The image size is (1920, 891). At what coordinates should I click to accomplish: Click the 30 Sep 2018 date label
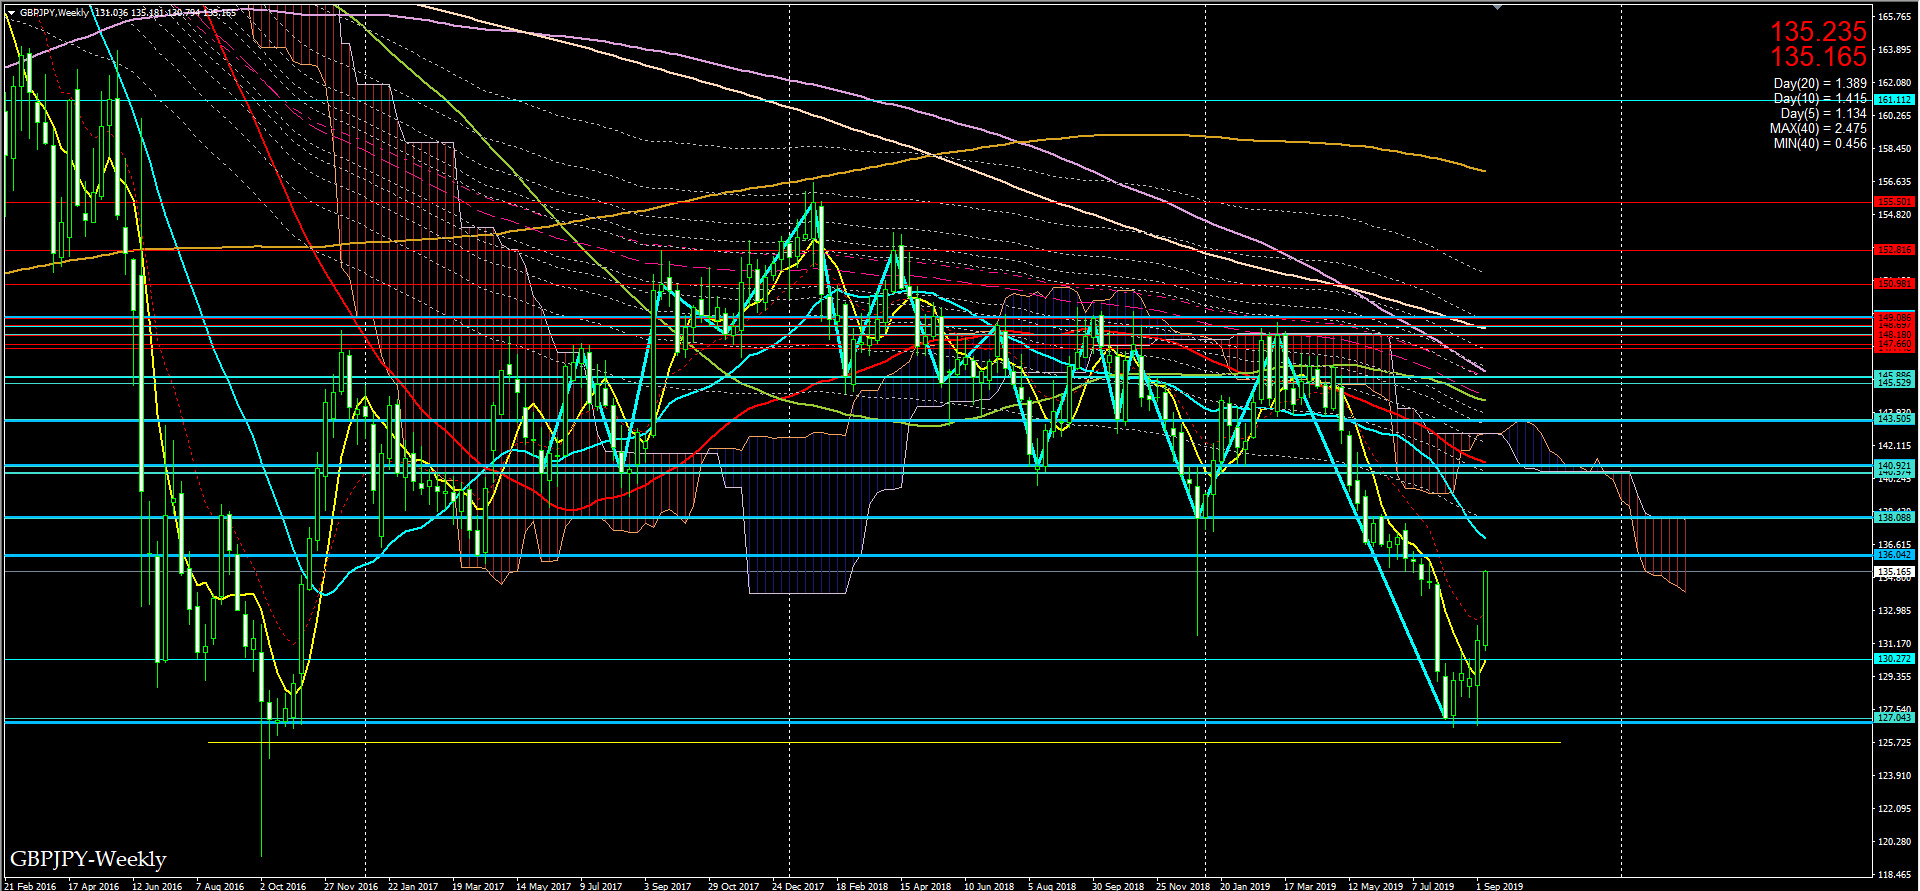pyautogui.click(x=1118, y=886)
